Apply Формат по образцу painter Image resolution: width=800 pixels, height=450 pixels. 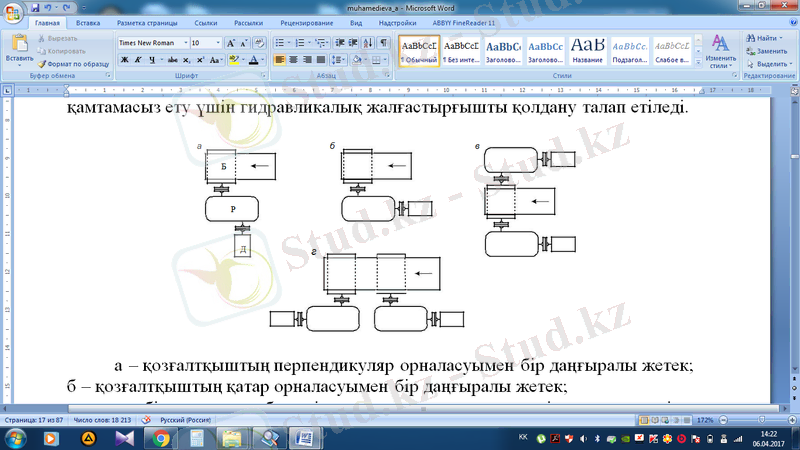click(73, 64)
